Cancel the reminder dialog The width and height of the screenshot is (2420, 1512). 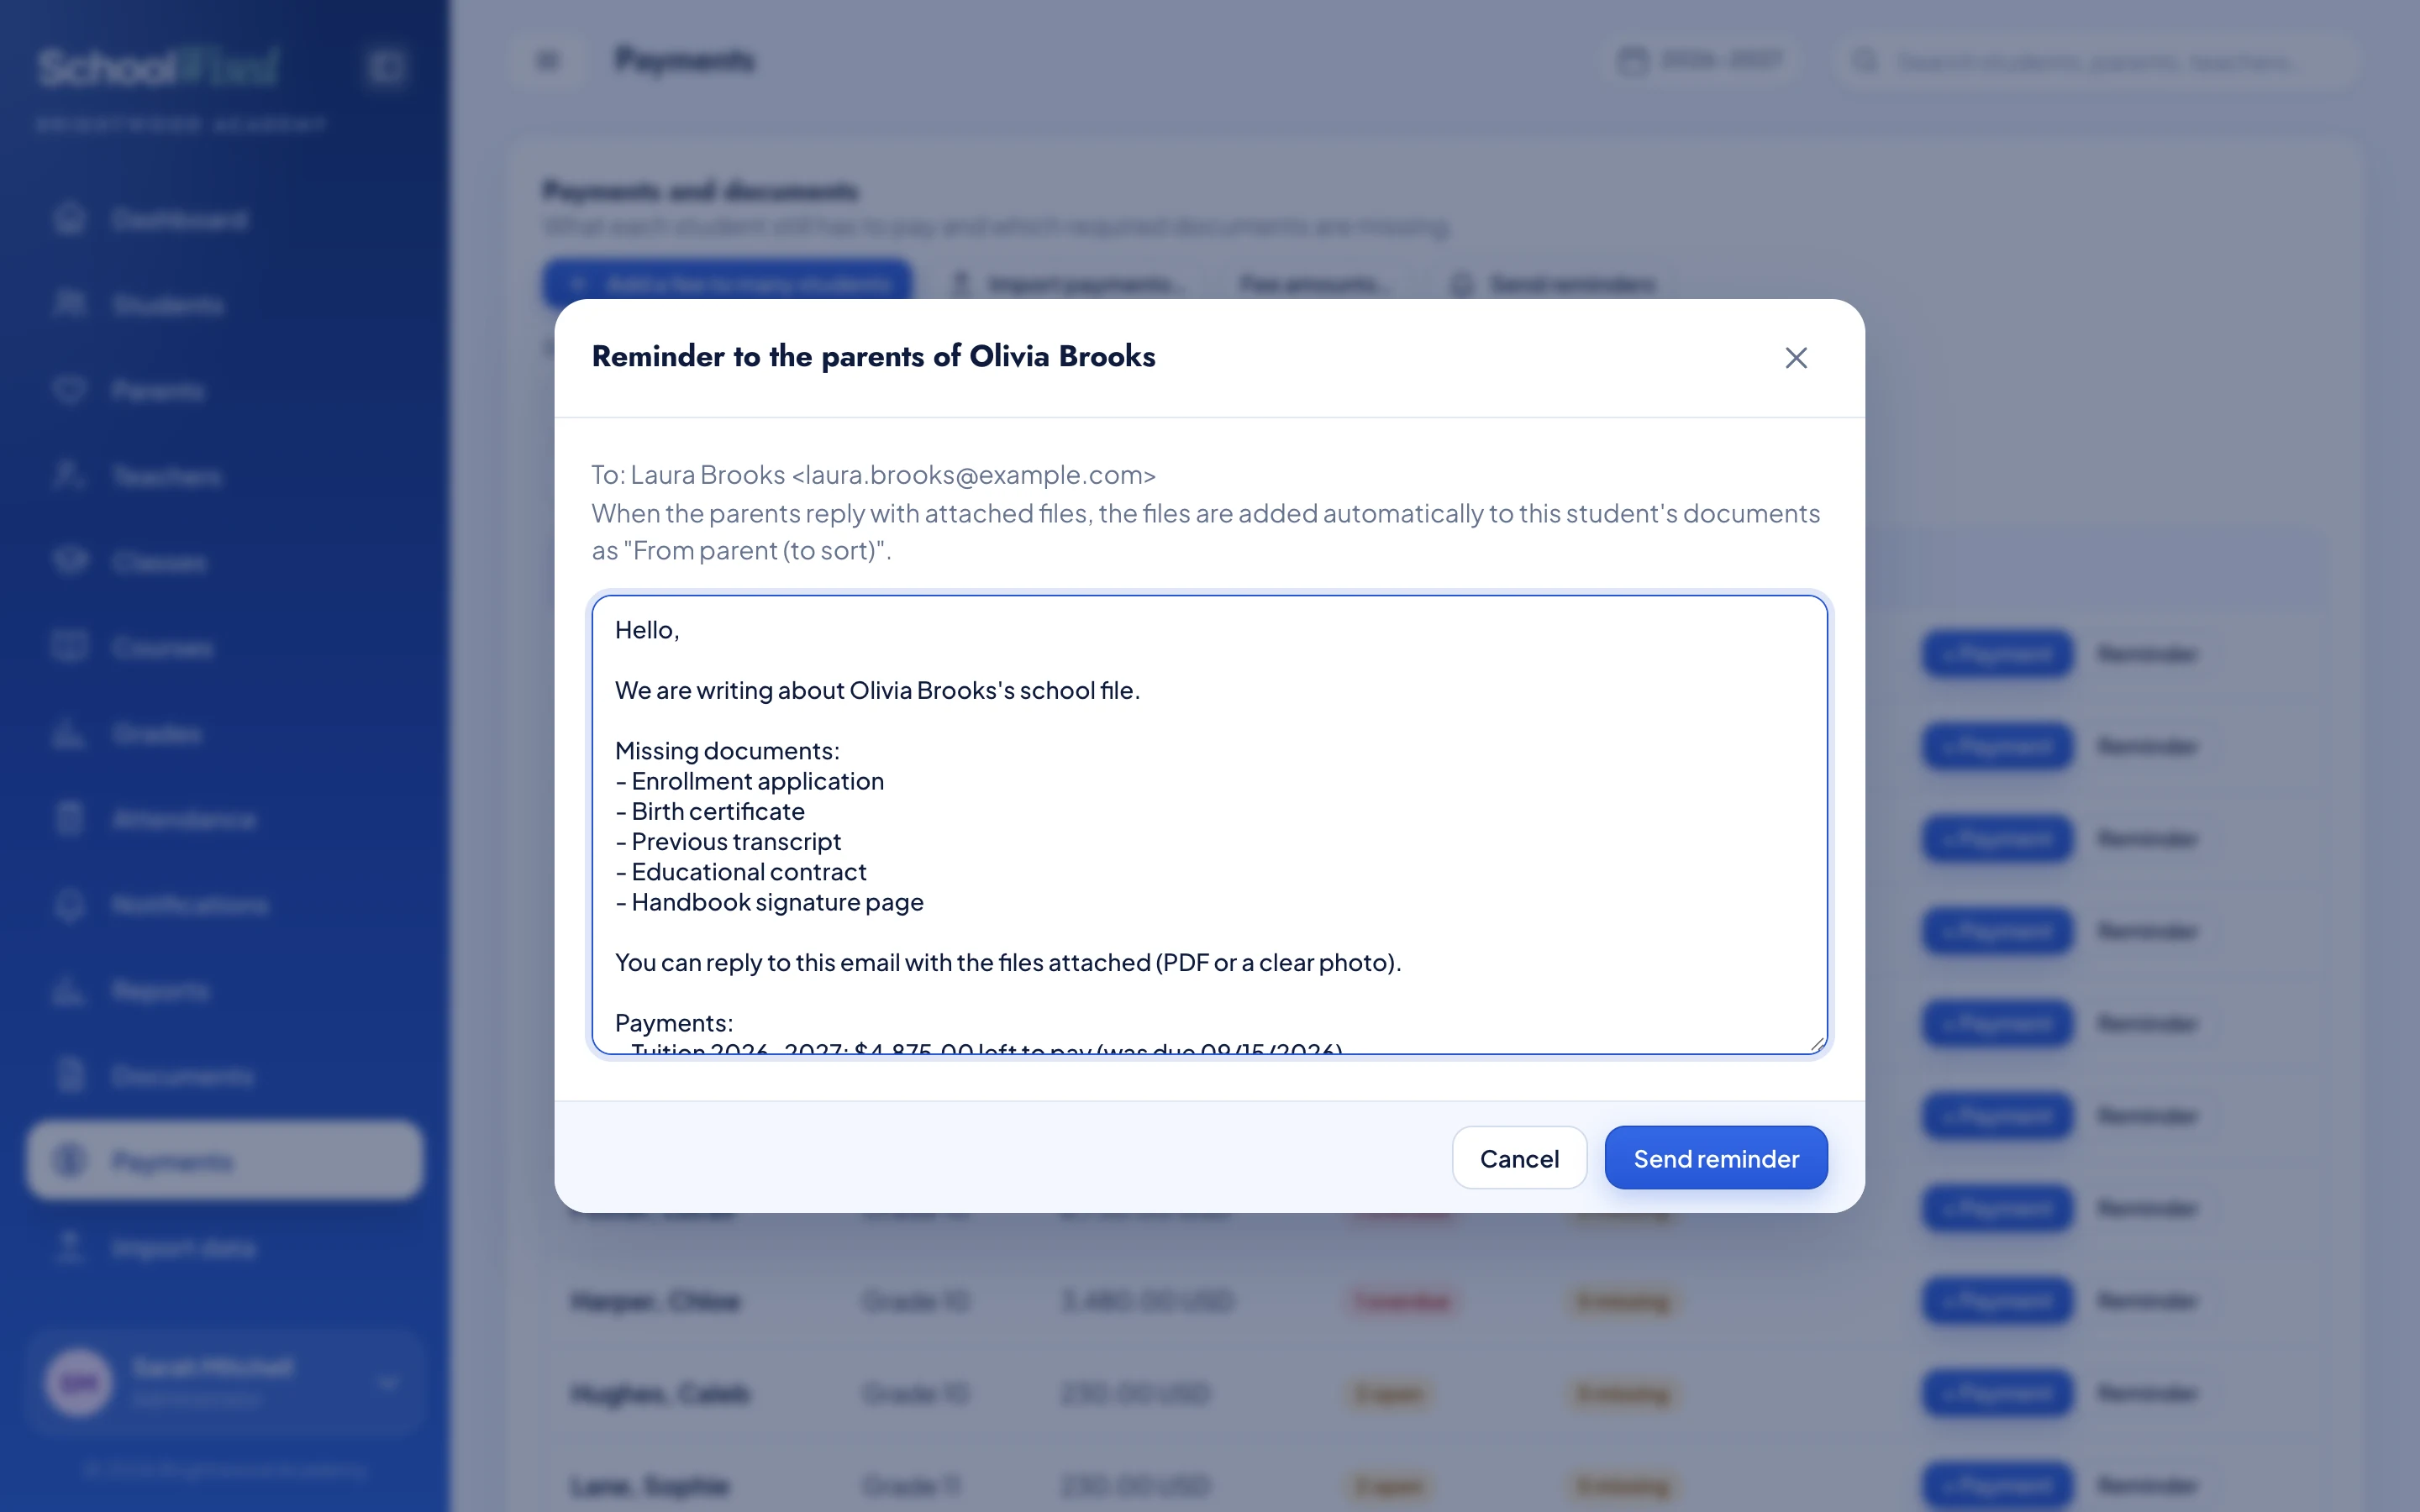coord(1519,1158)
